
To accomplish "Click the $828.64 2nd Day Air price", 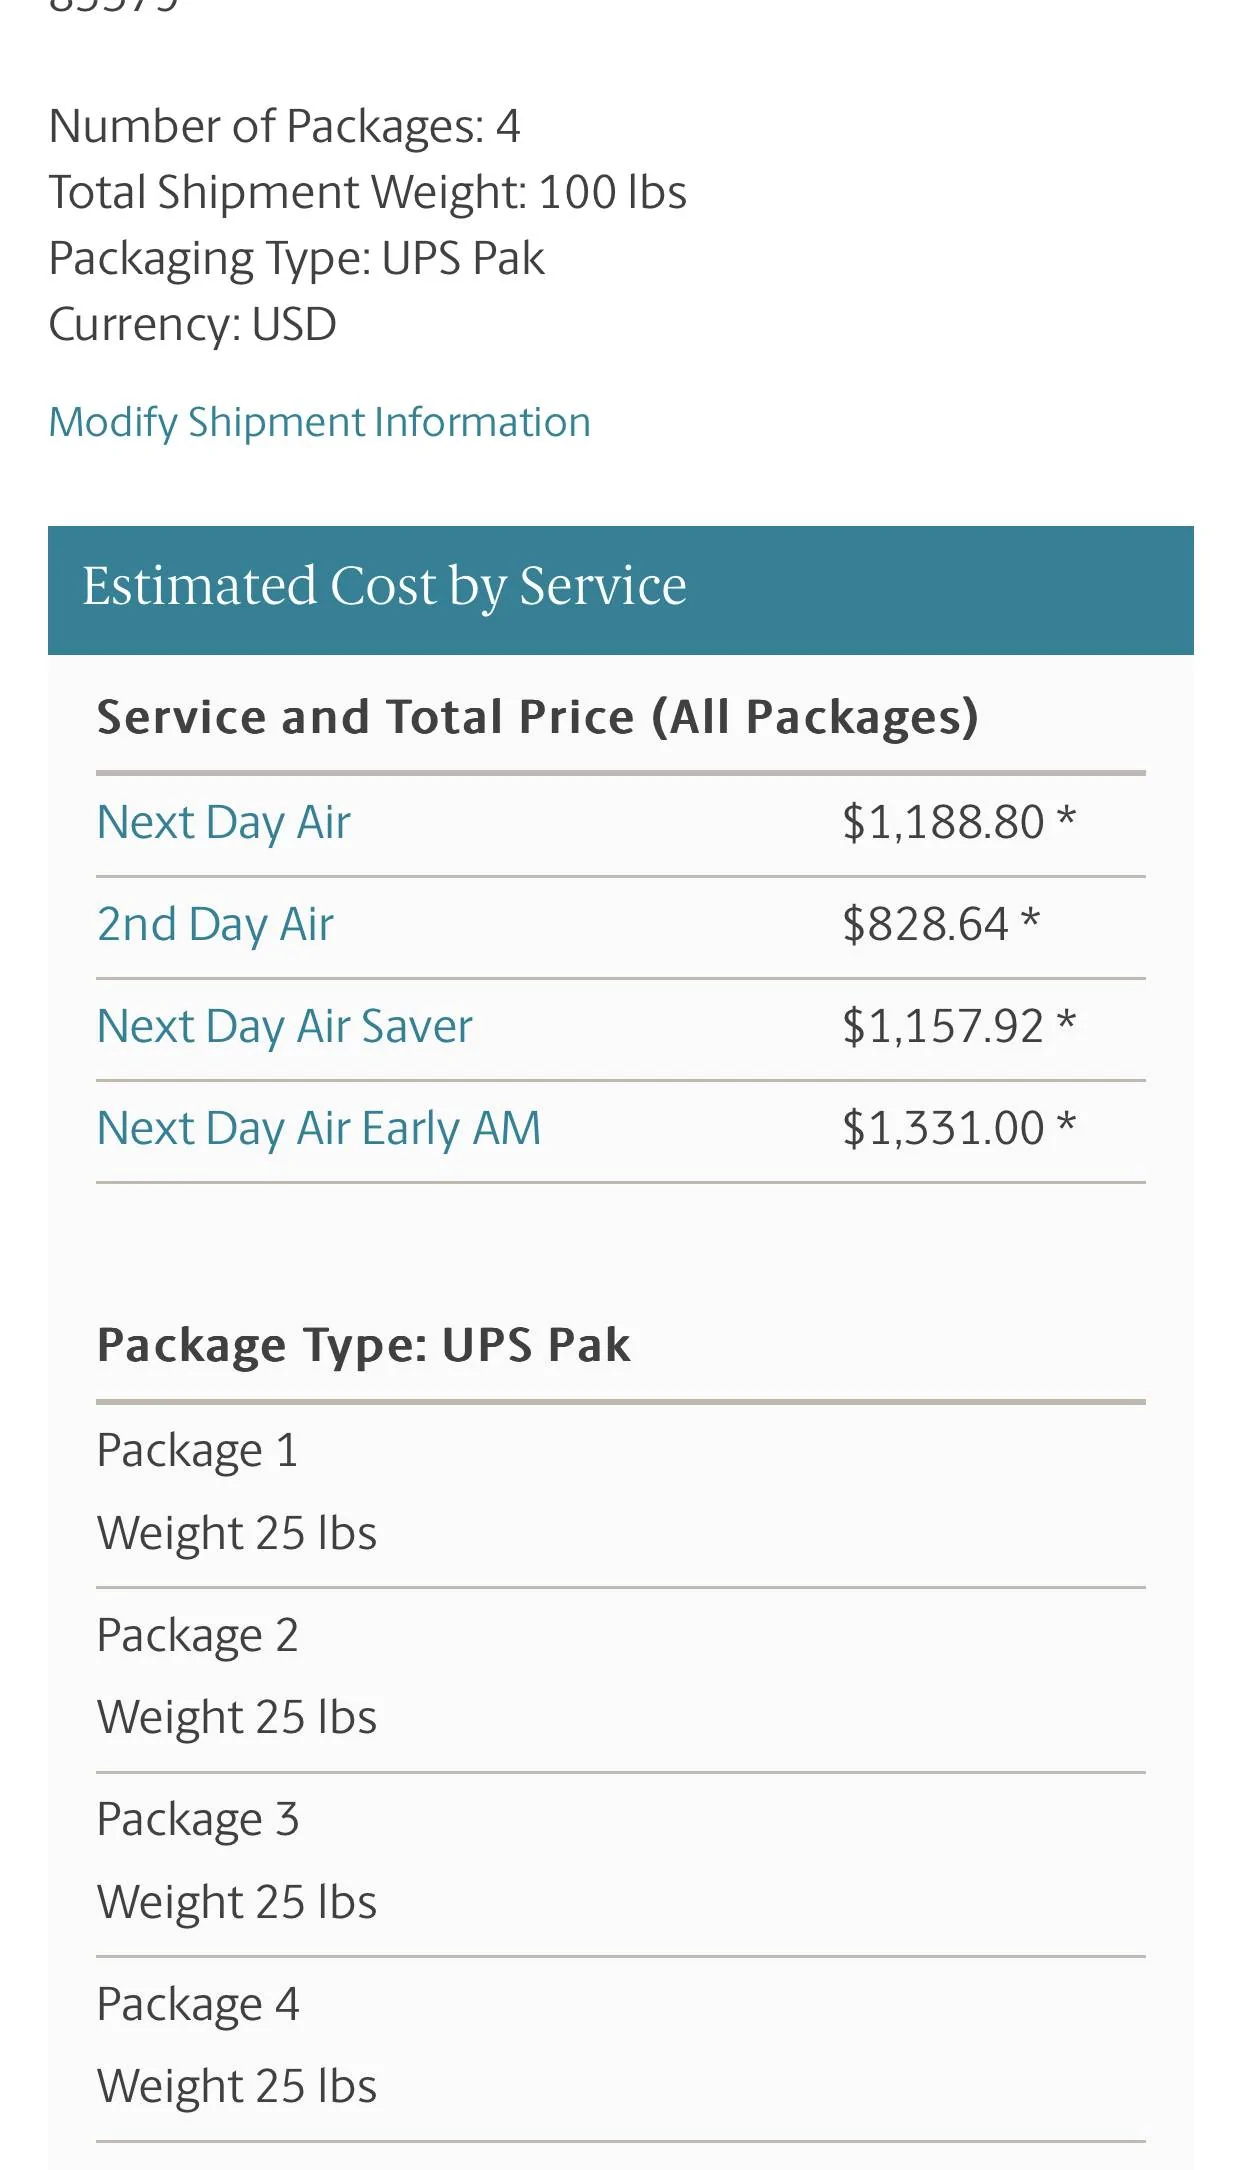I will (941, 924).
